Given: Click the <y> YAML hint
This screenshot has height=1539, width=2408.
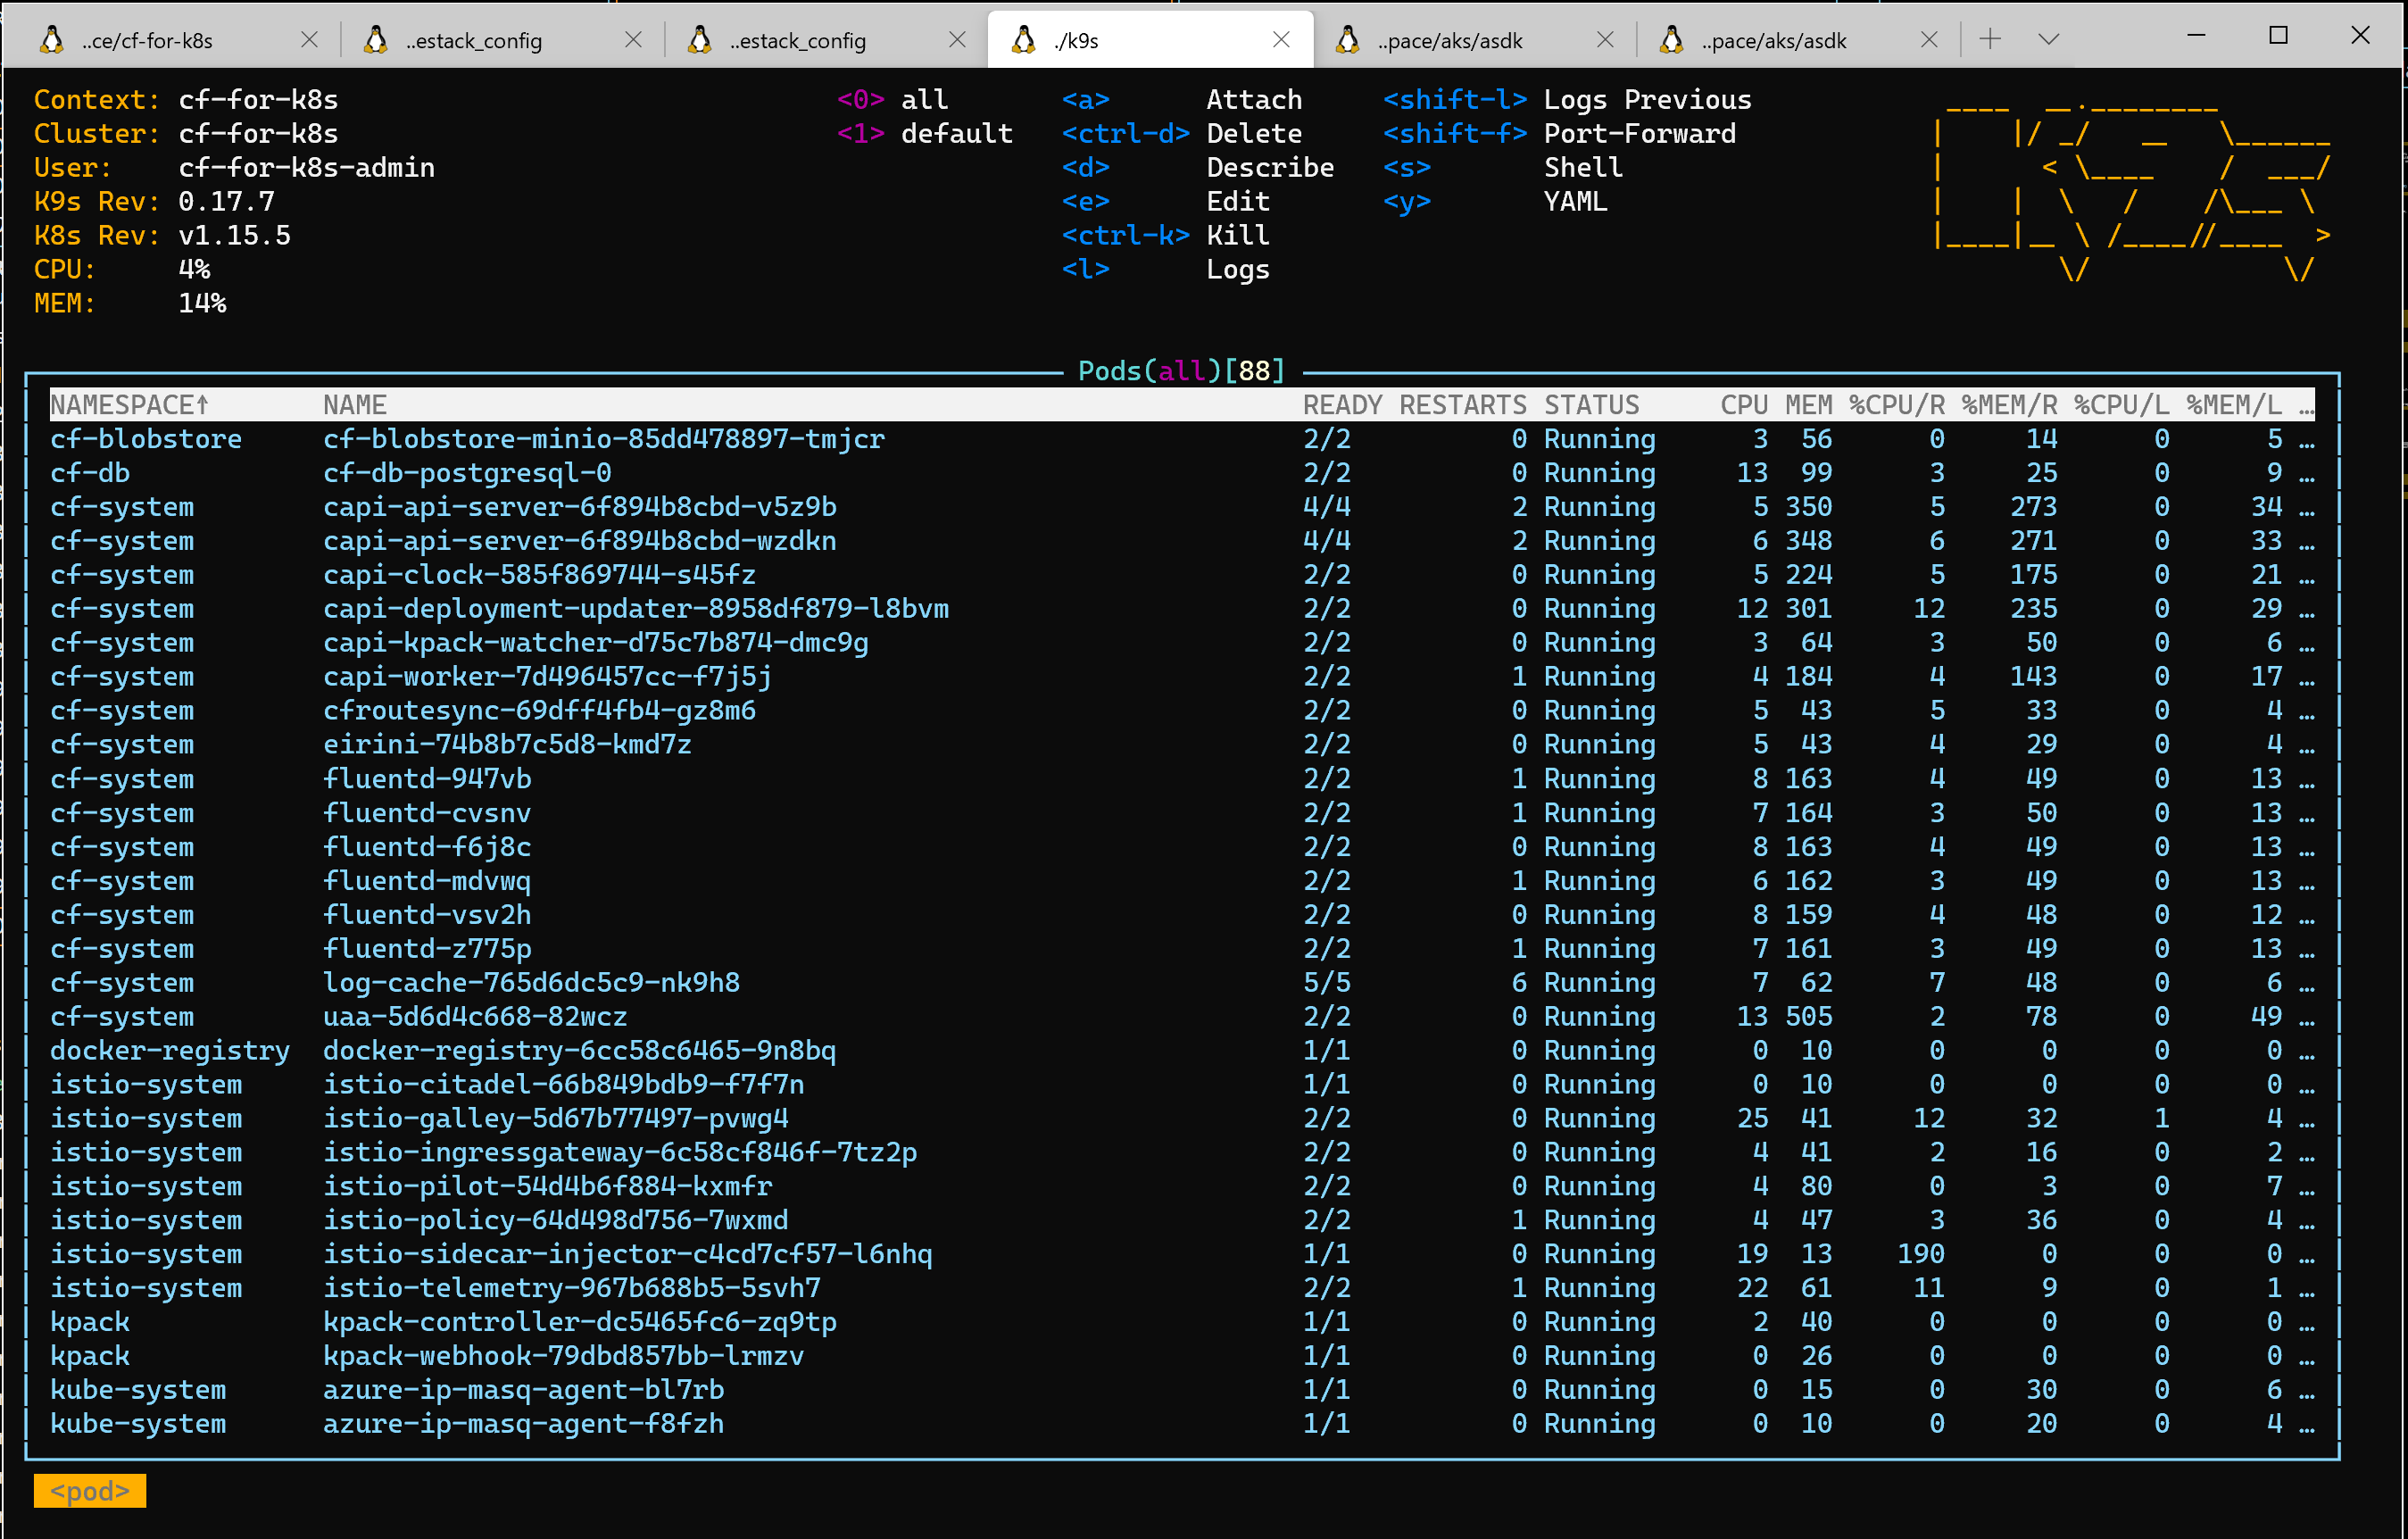Looking at the screenshot, I should (x=1496, y=202).
